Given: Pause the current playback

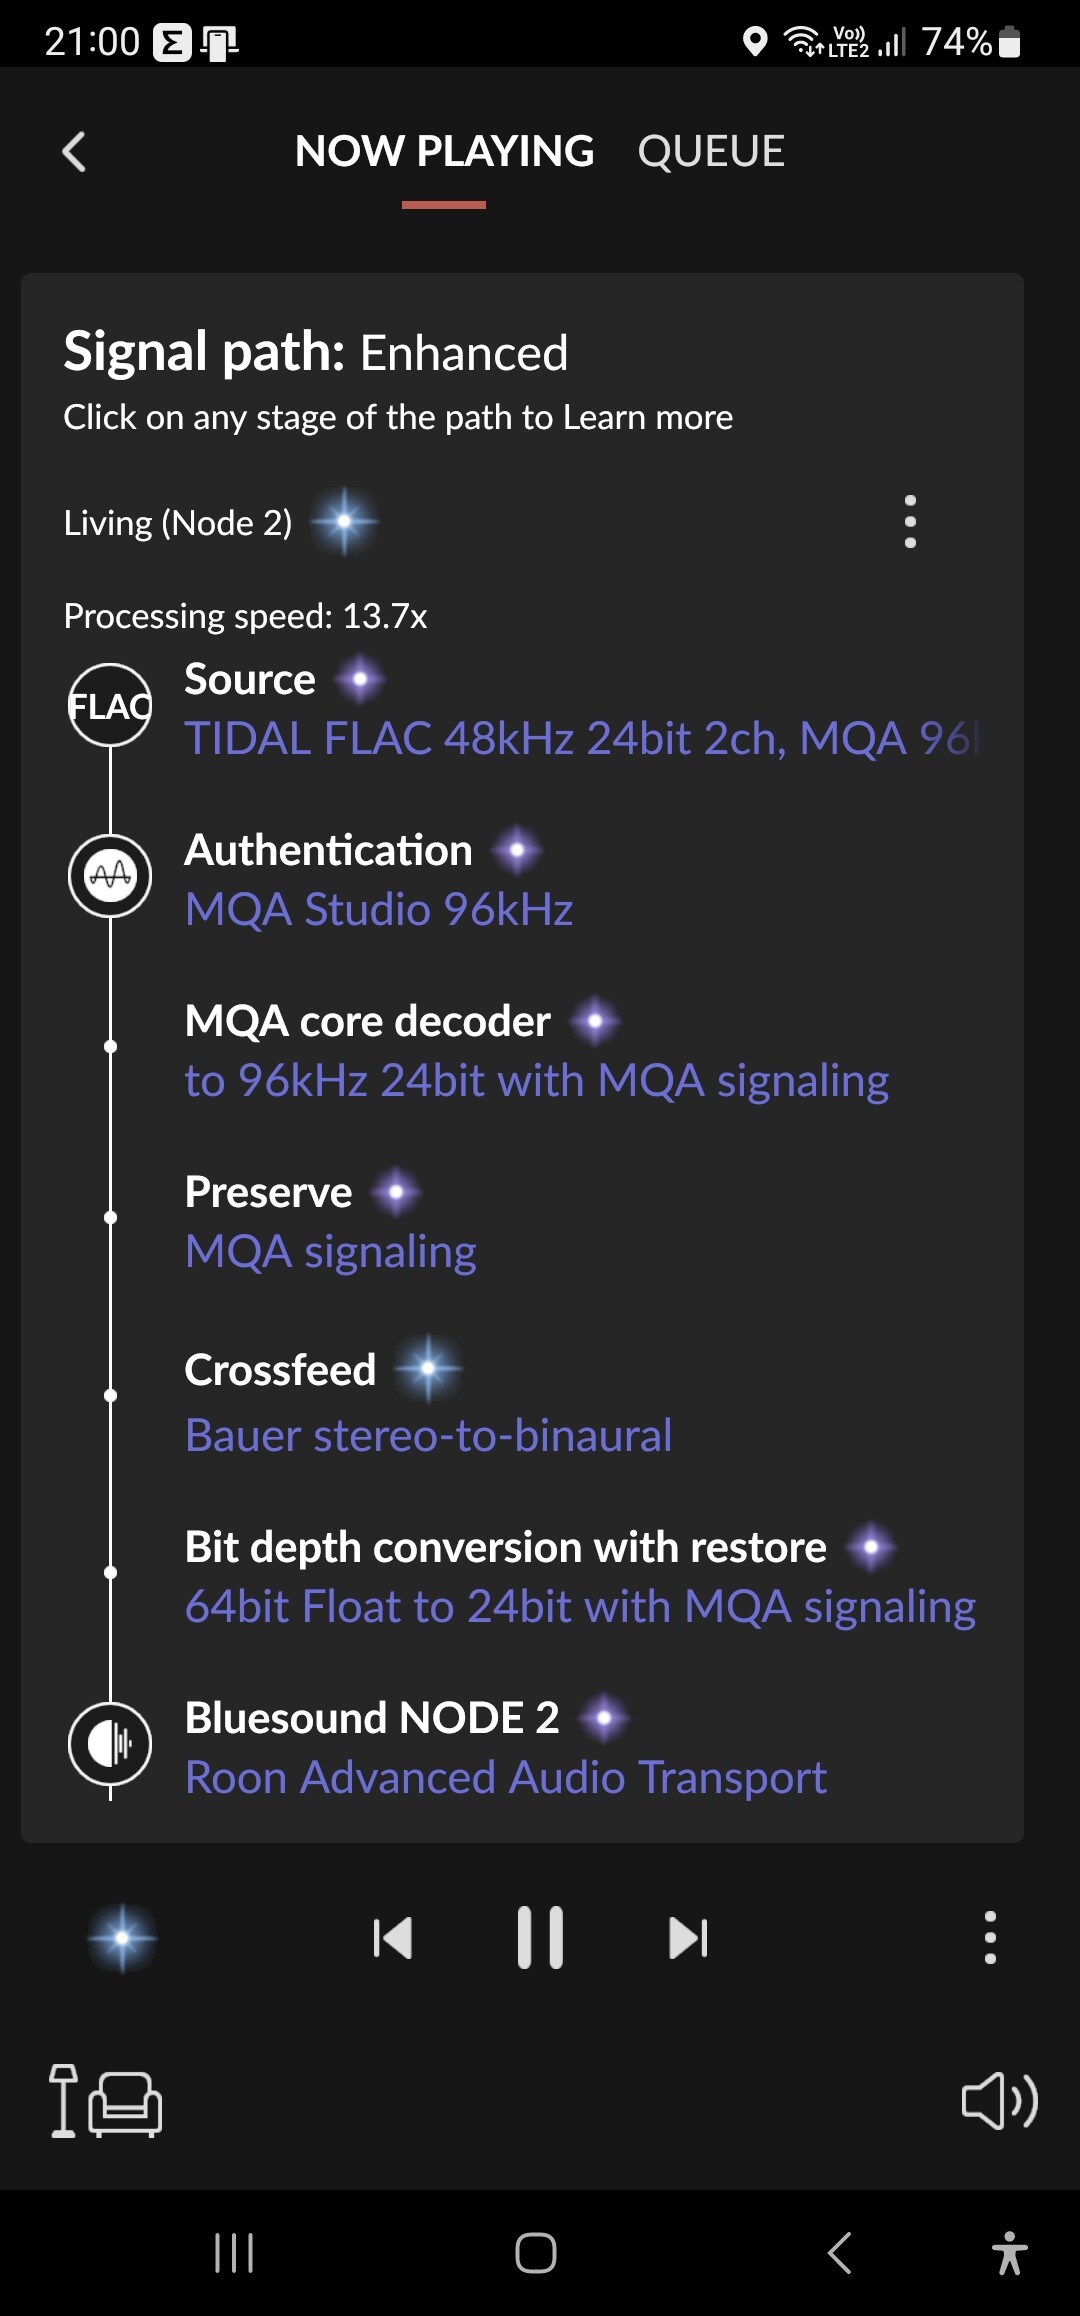Looking at the screenshot, I should pos(540,1936).
